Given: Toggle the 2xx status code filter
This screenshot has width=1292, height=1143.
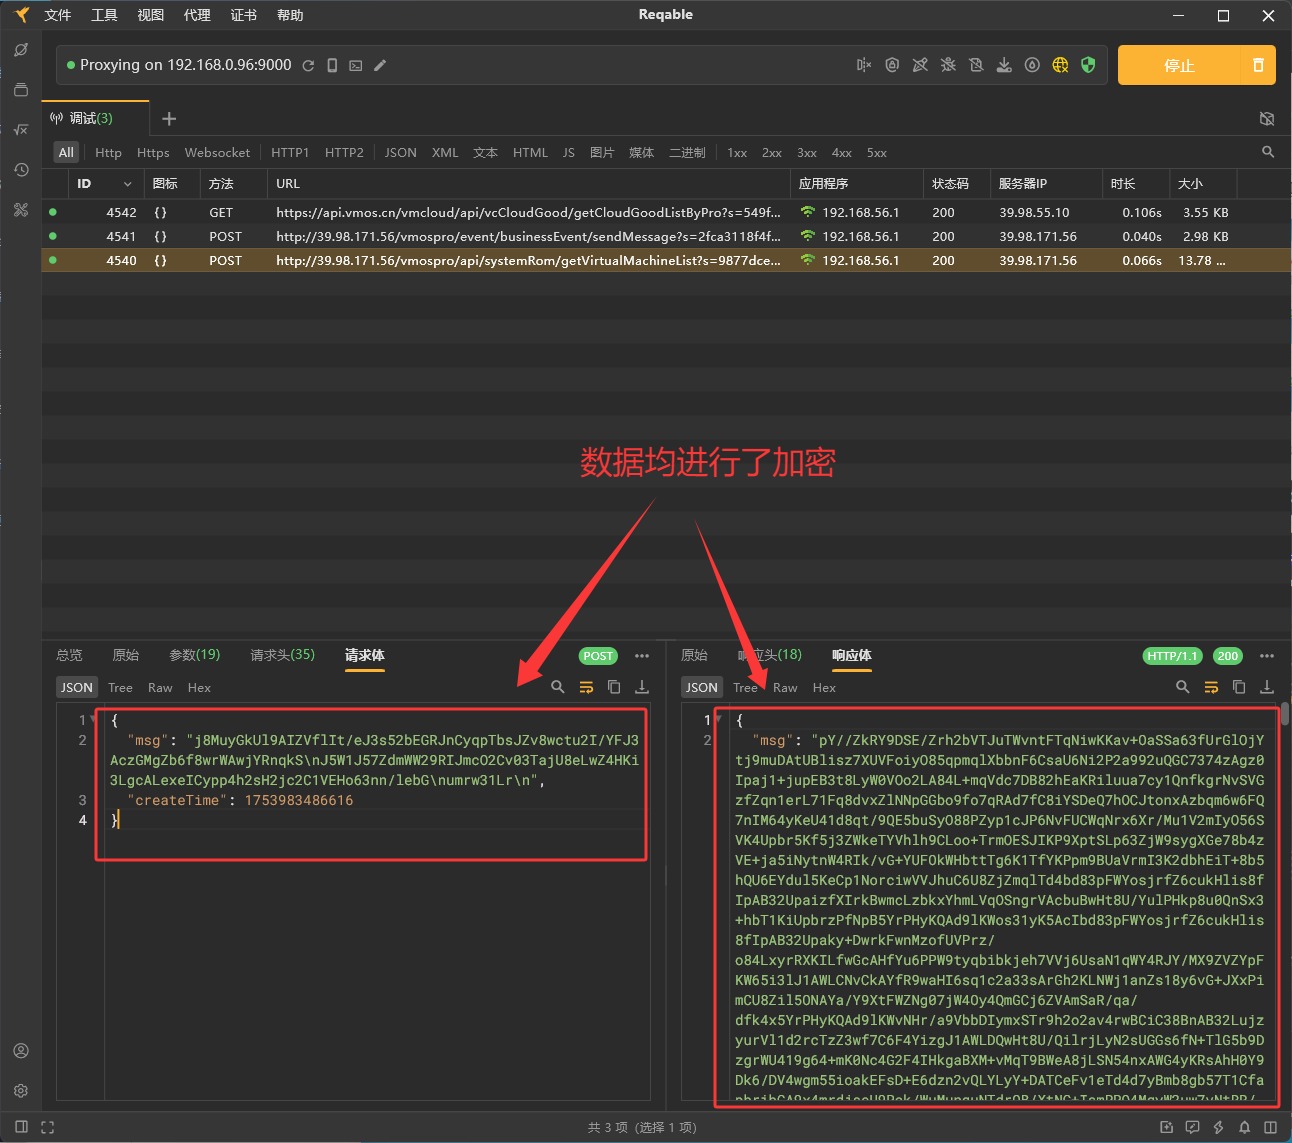Looking at the screenshot, I should tap(771, 152).
